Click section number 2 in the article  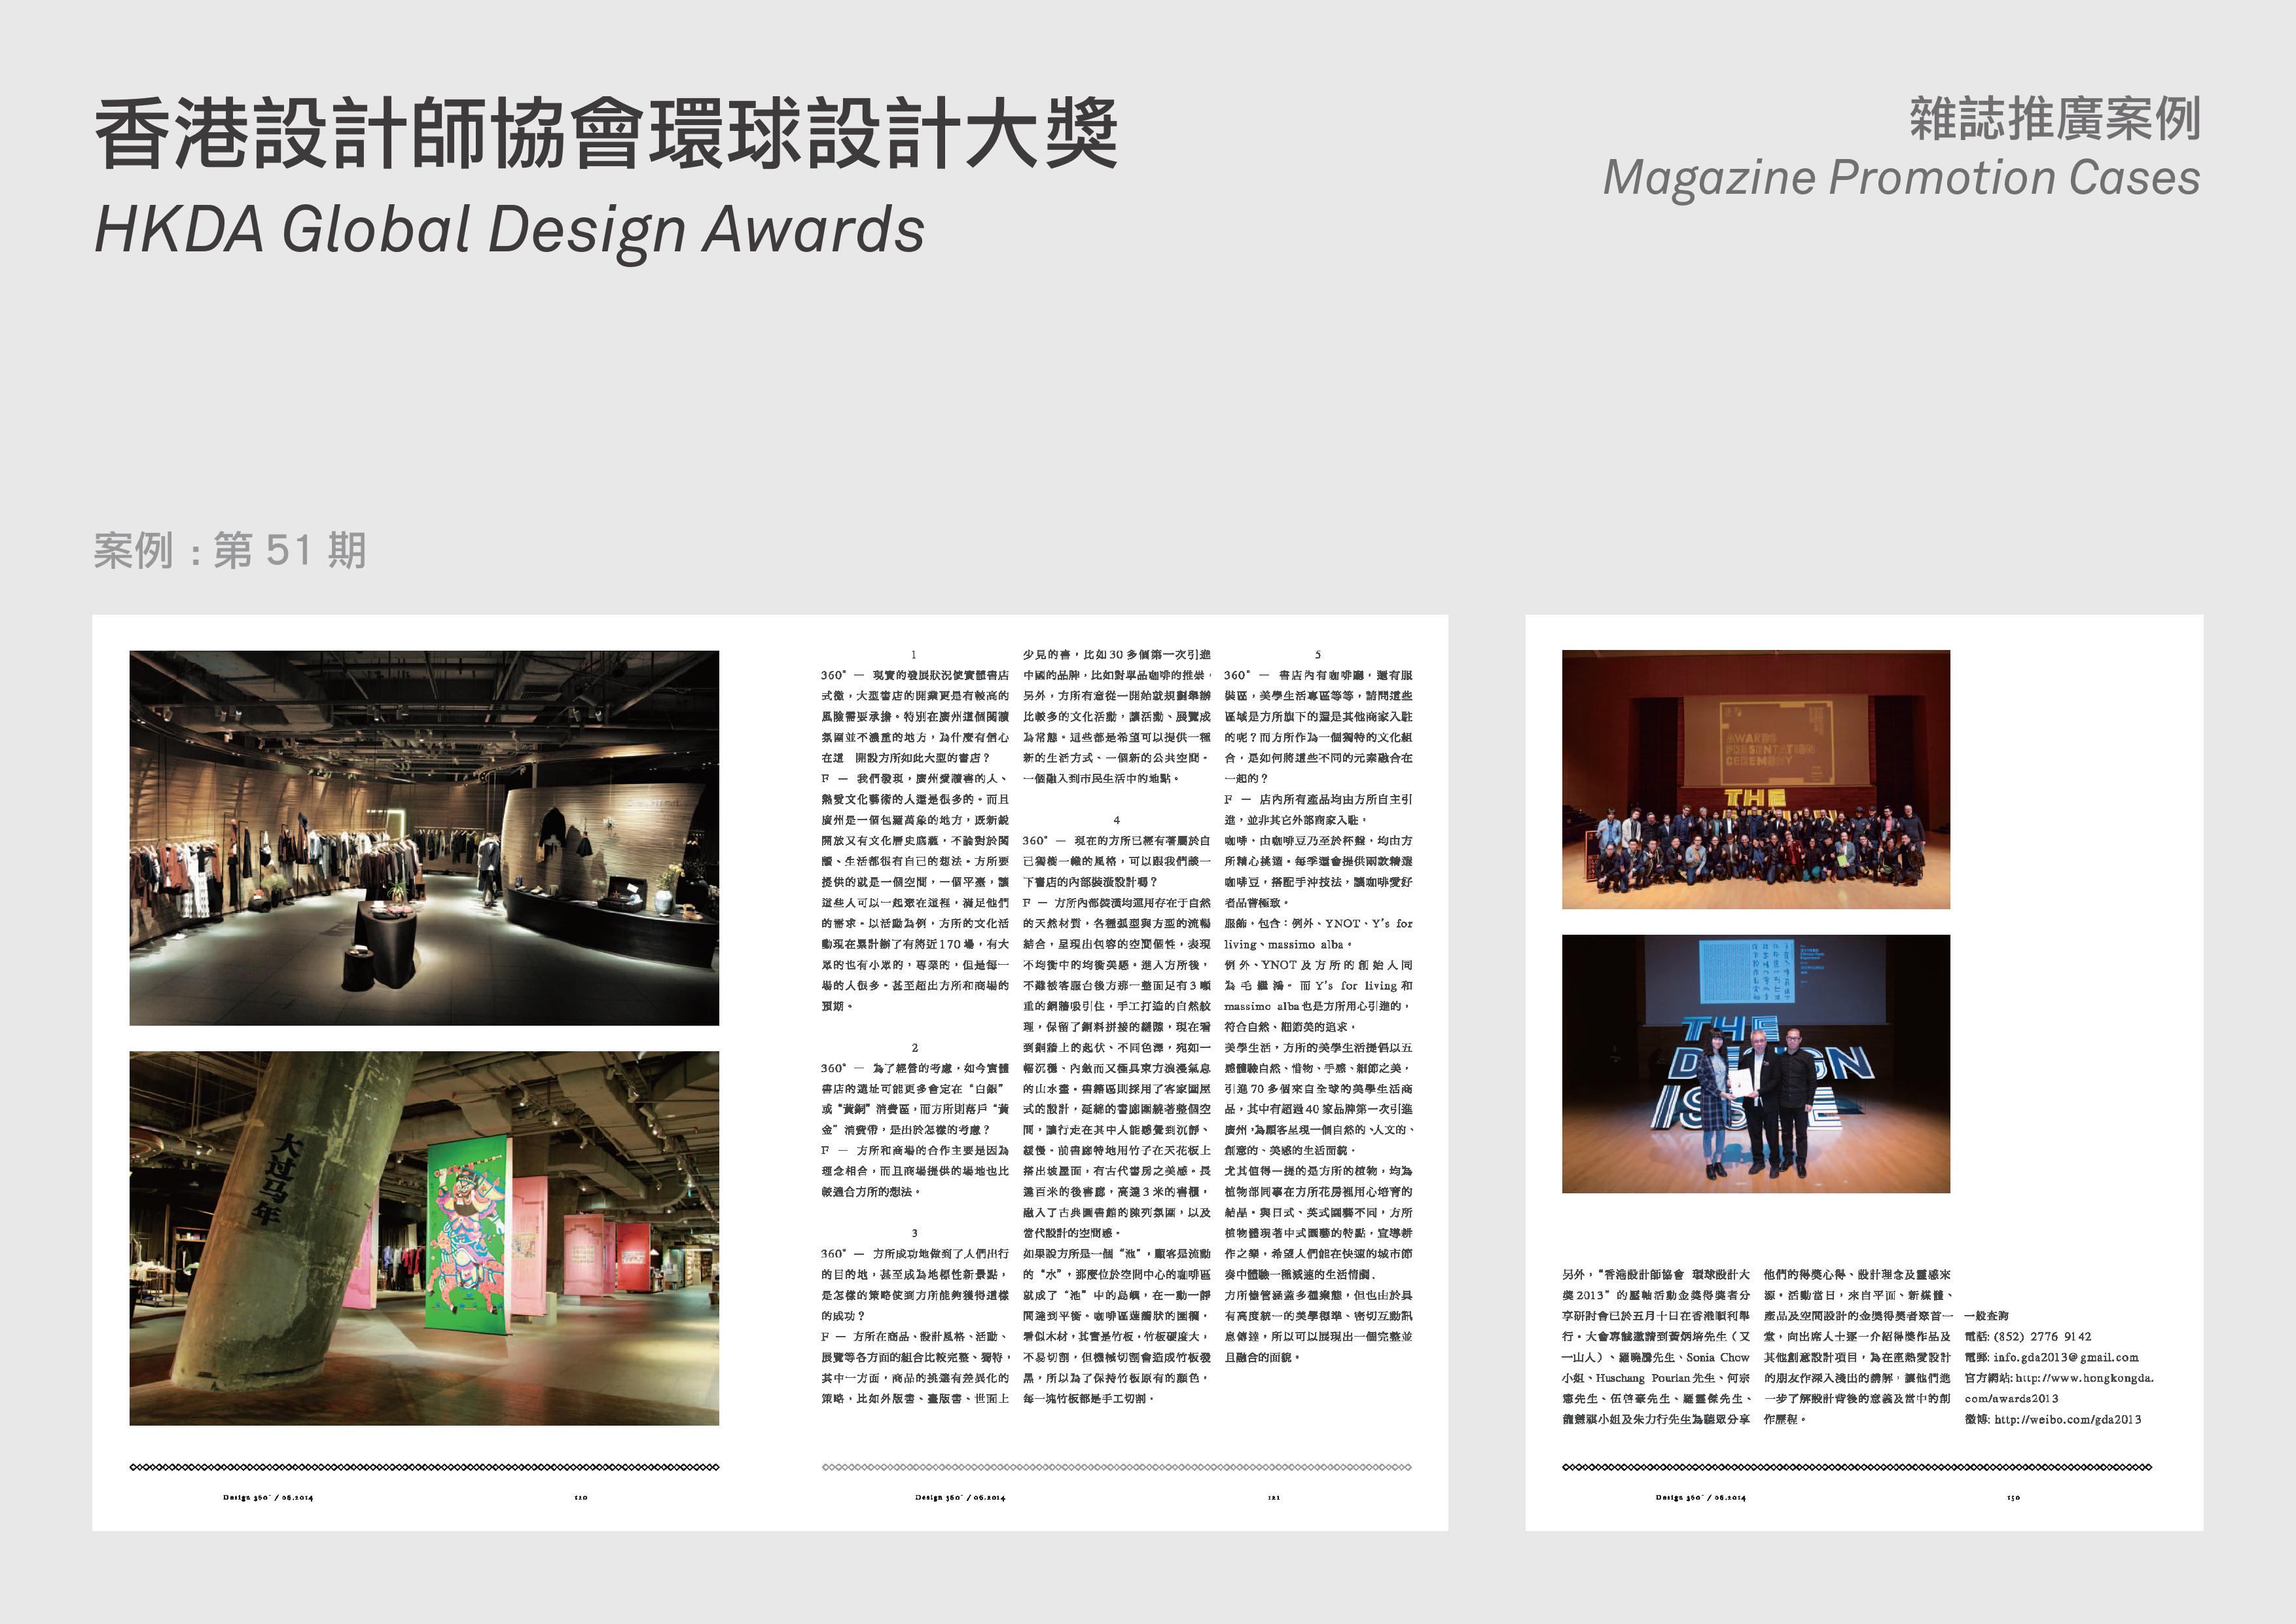point(915,1048)
